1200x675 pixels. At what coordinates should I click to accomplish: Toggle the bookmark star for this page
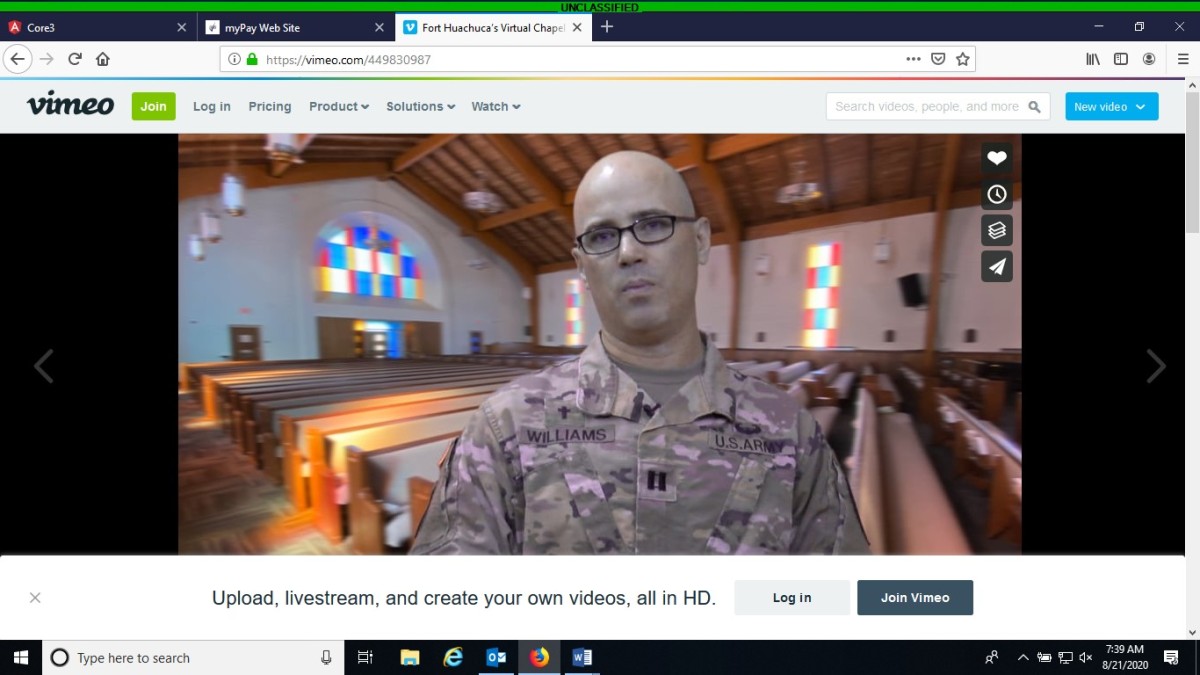click(962, 59)
